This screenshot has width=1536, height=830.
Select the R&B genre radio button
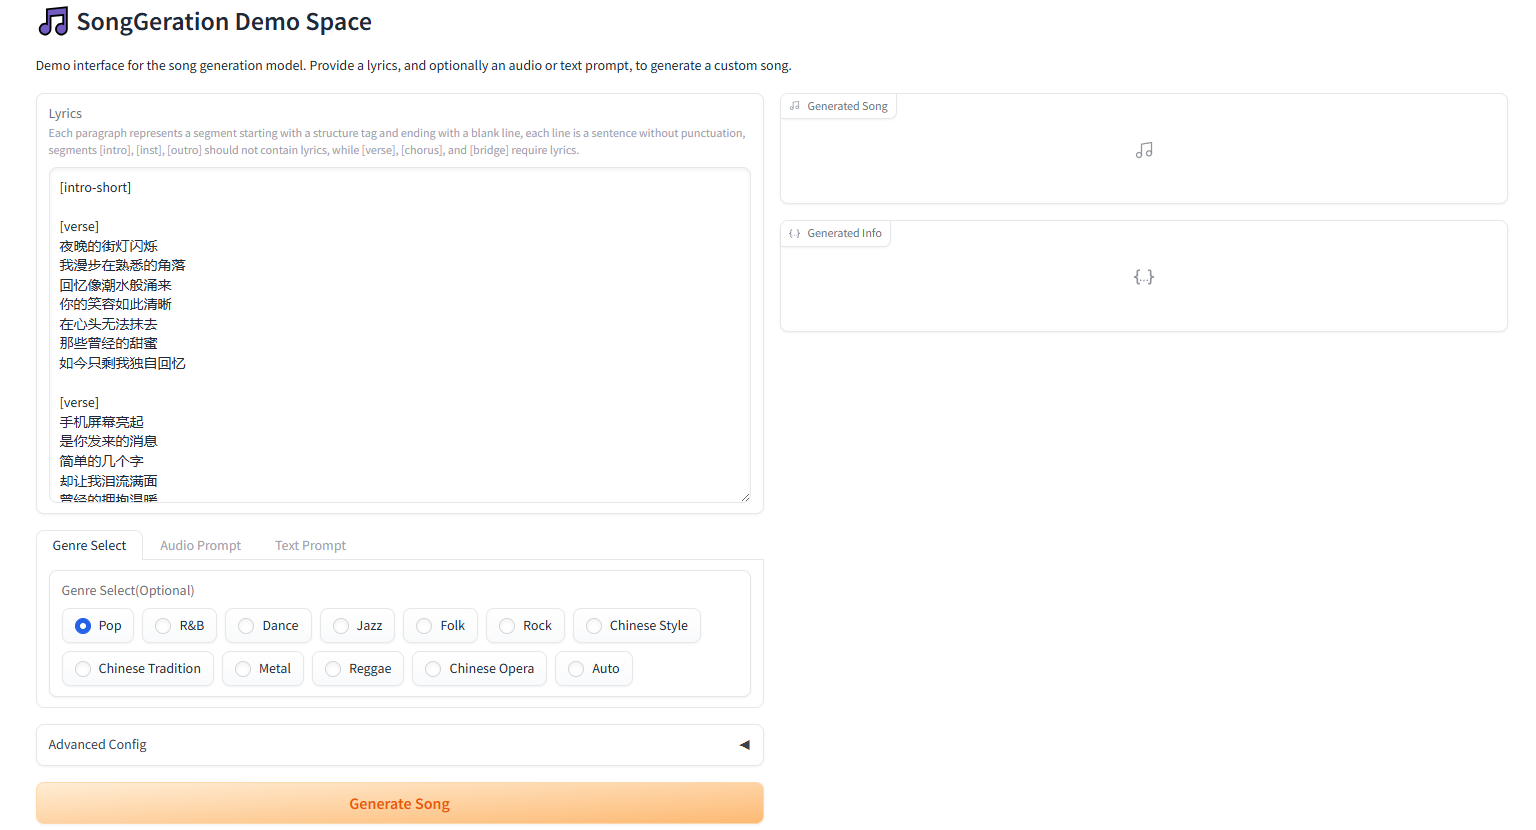pos(164,626)
